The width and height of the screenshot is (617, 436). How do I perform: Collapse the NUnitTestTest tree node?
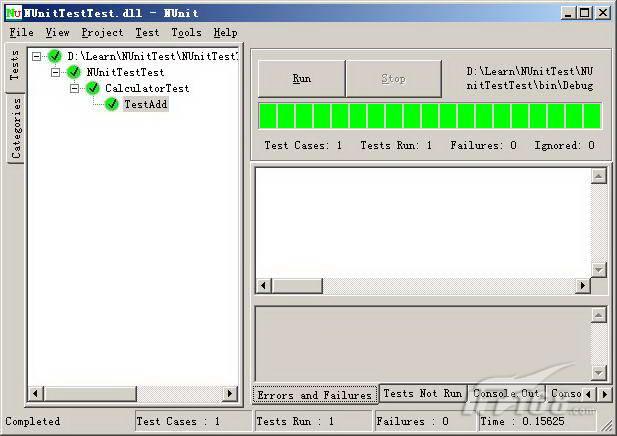[x=55, y=72]
